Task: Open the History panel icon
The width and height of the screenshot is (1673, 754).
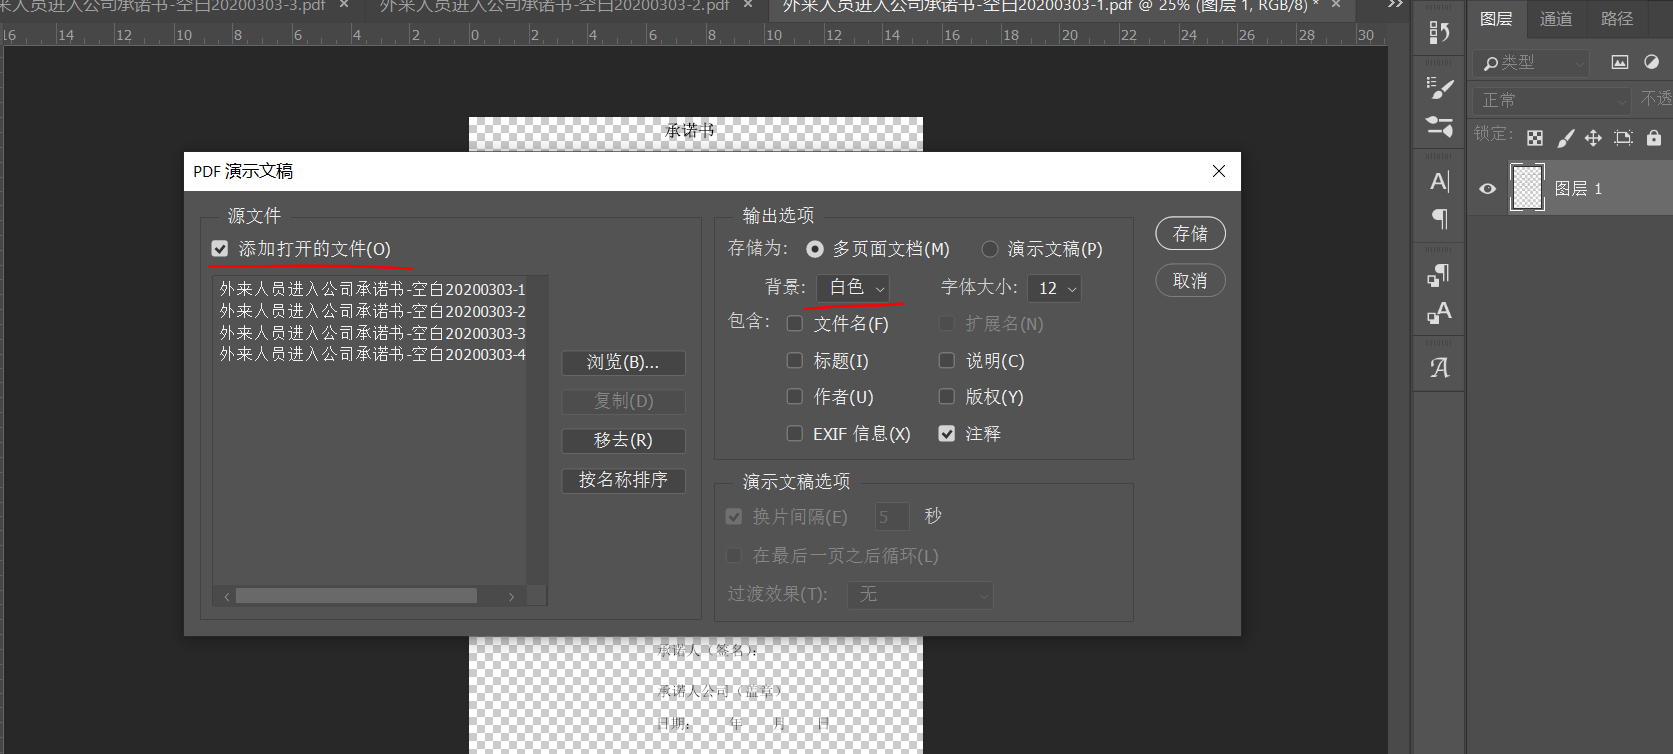Action: [1439, 33]
